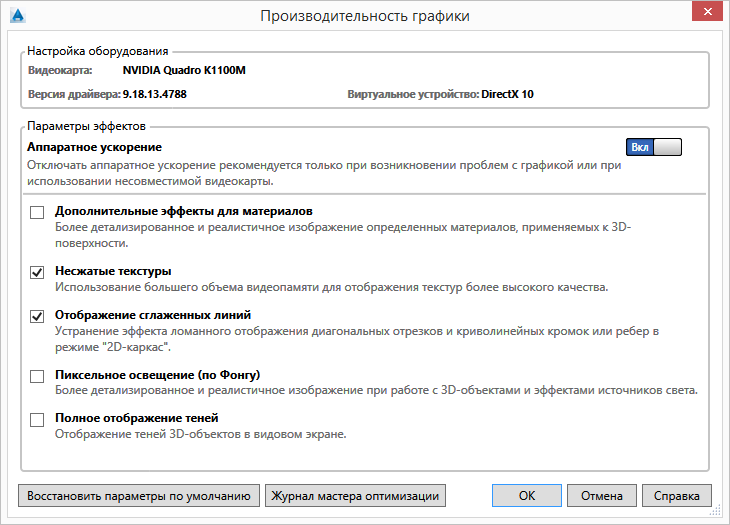This screenshot has height=525, width=730.
Task: Click the Версия драйвера: field label
Action: tap(74, 94)
